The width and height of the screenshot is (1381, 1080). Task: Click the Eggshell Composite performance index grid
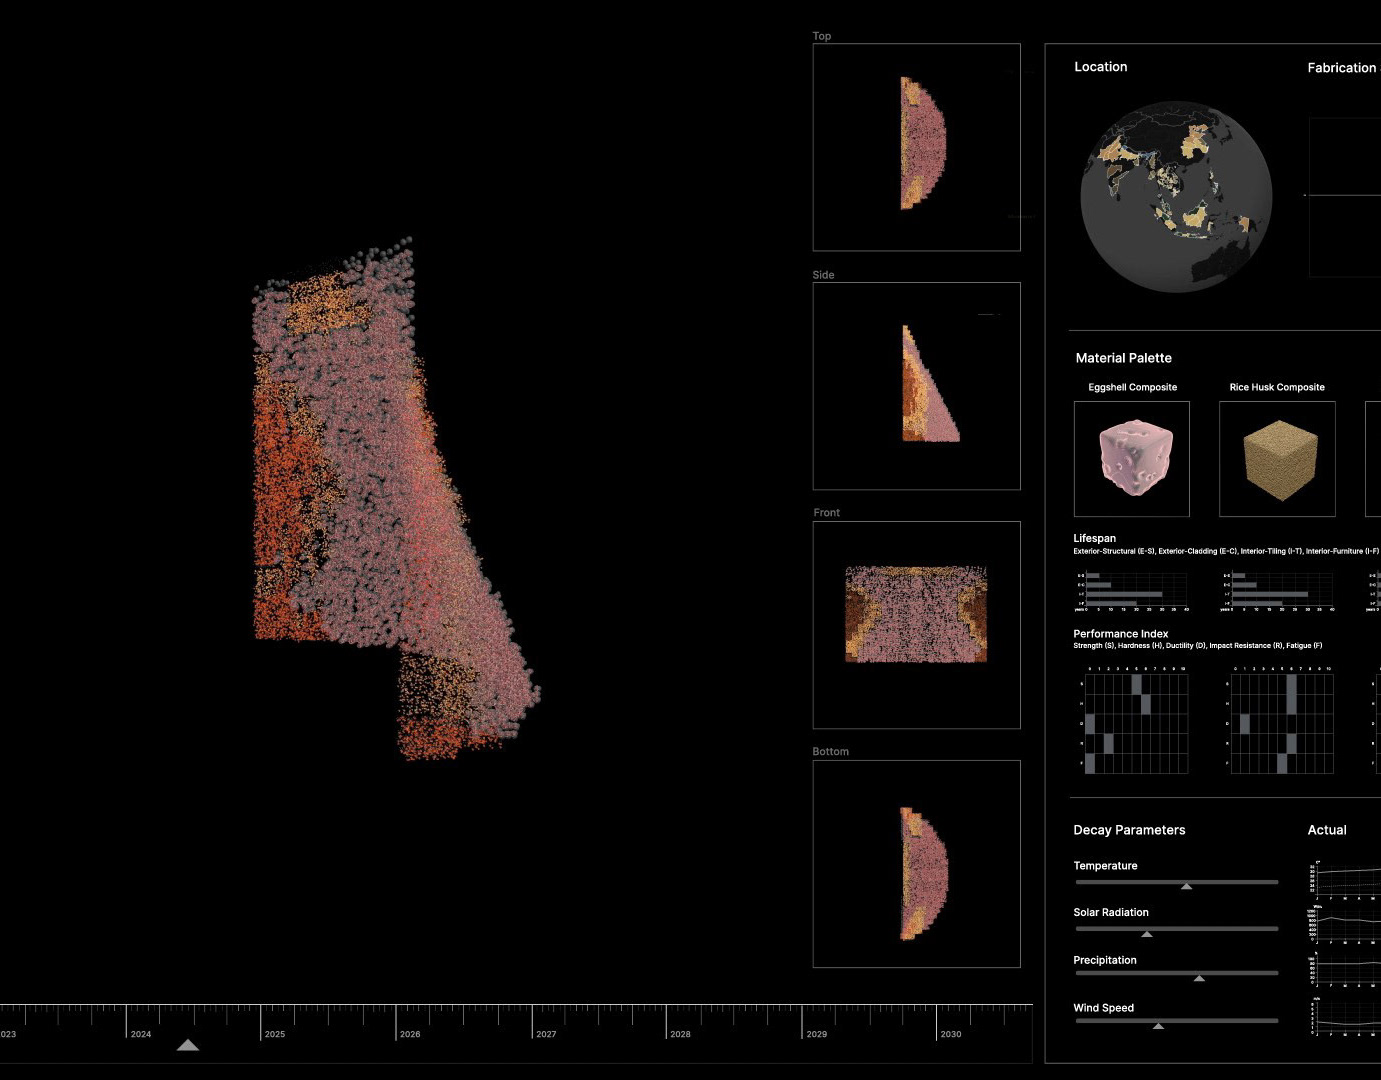pos(1134,719)
